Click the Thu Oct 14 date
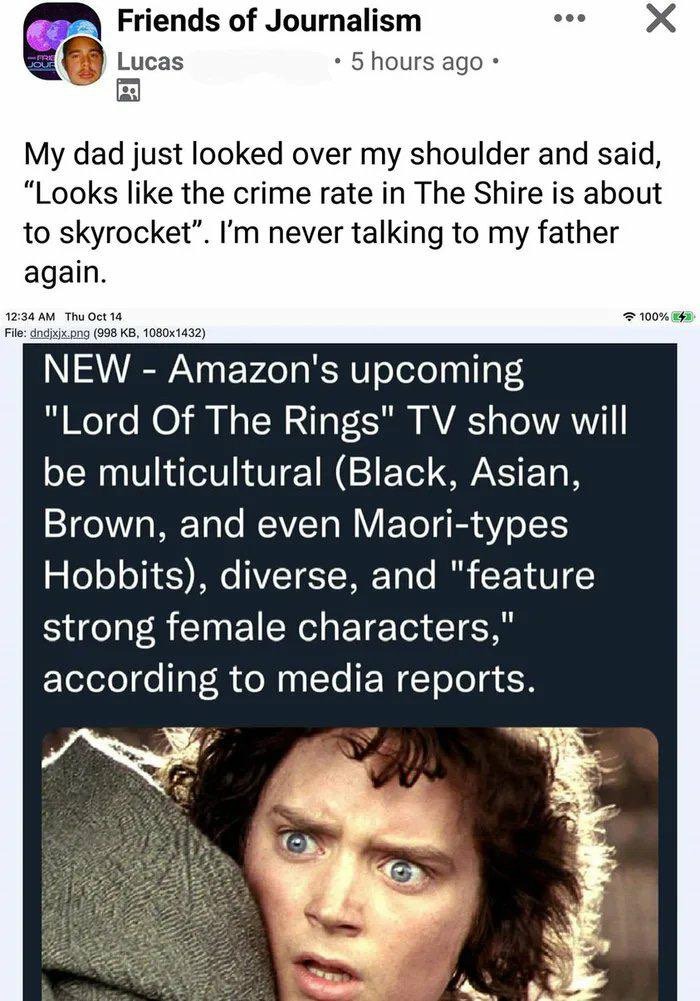700x1001 pixels. (x=93, y=317)
